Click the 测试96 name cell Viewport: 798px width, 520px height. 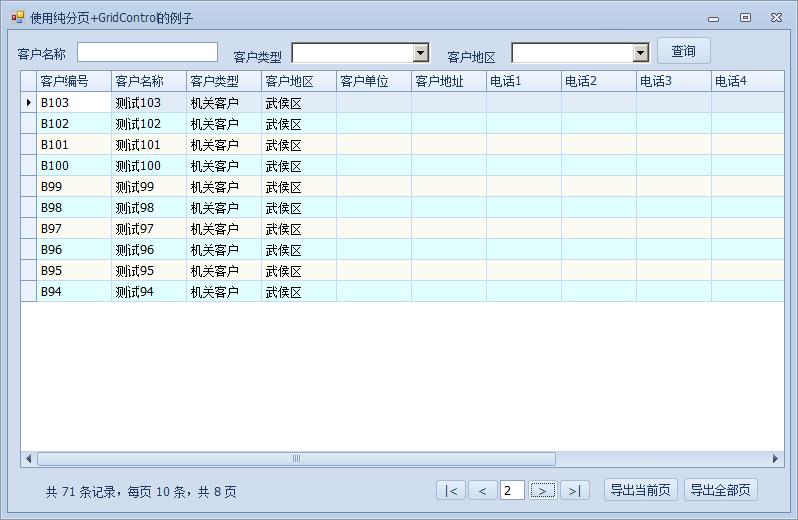pos(149,250)
